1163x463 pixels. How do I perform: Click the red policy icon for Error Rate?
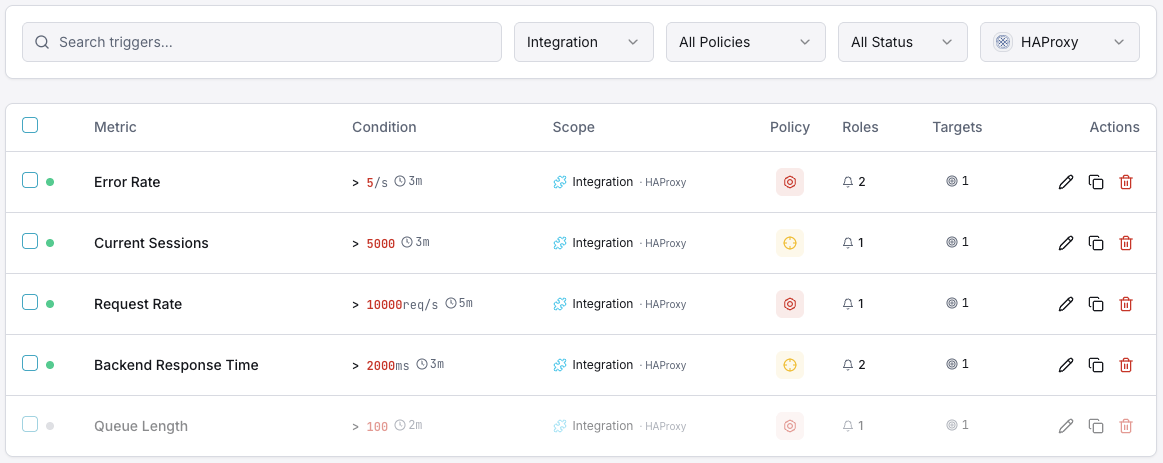click(x=790, y=182)
